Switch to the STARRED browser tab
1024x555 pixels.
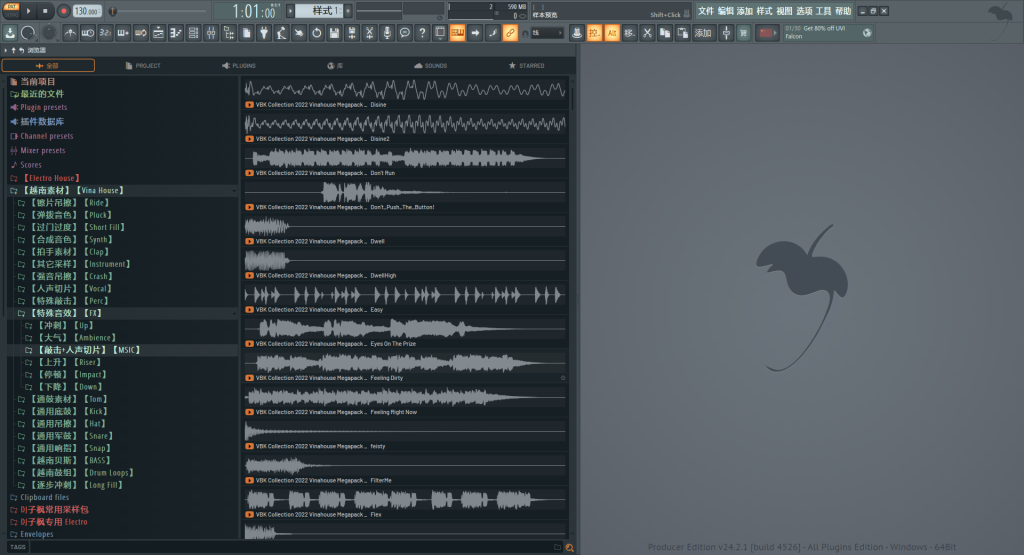click(x=526, y=65)
